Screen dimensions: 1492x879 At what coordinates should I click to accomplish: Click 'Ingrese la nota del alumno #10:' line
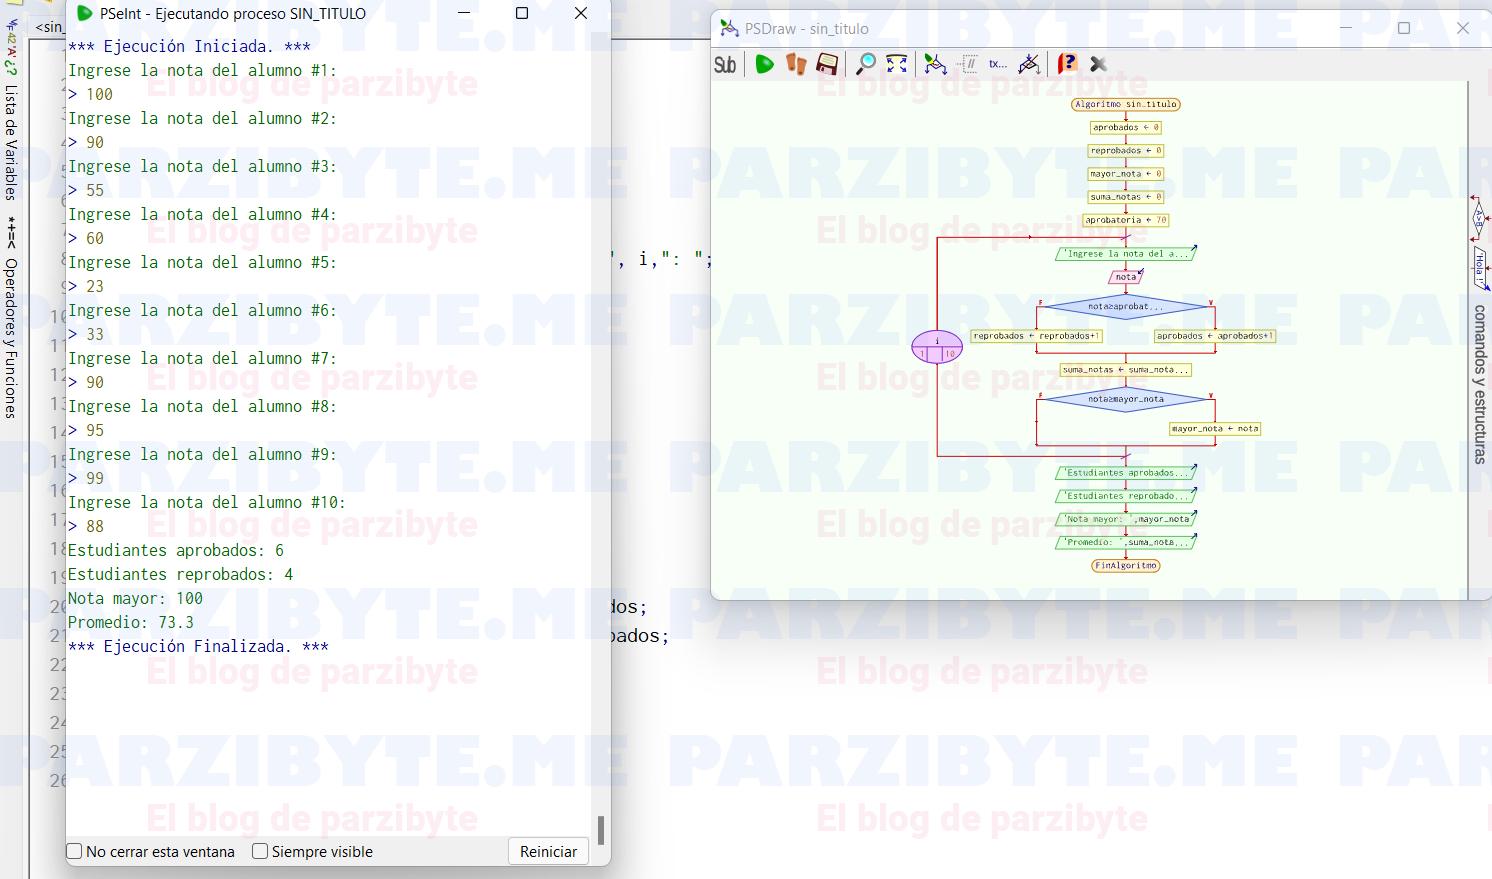point(207,502)
